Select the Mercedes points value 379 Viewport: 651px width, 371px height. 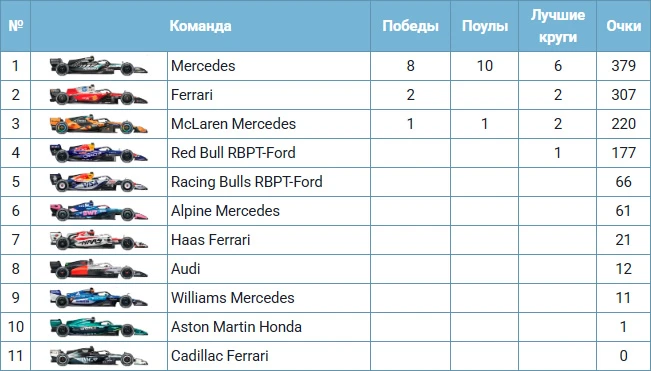624,66
